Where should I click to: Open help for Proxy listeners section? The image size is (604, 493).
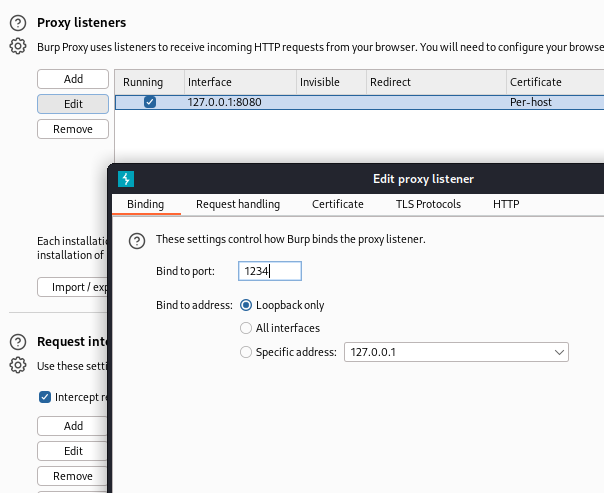18,23
